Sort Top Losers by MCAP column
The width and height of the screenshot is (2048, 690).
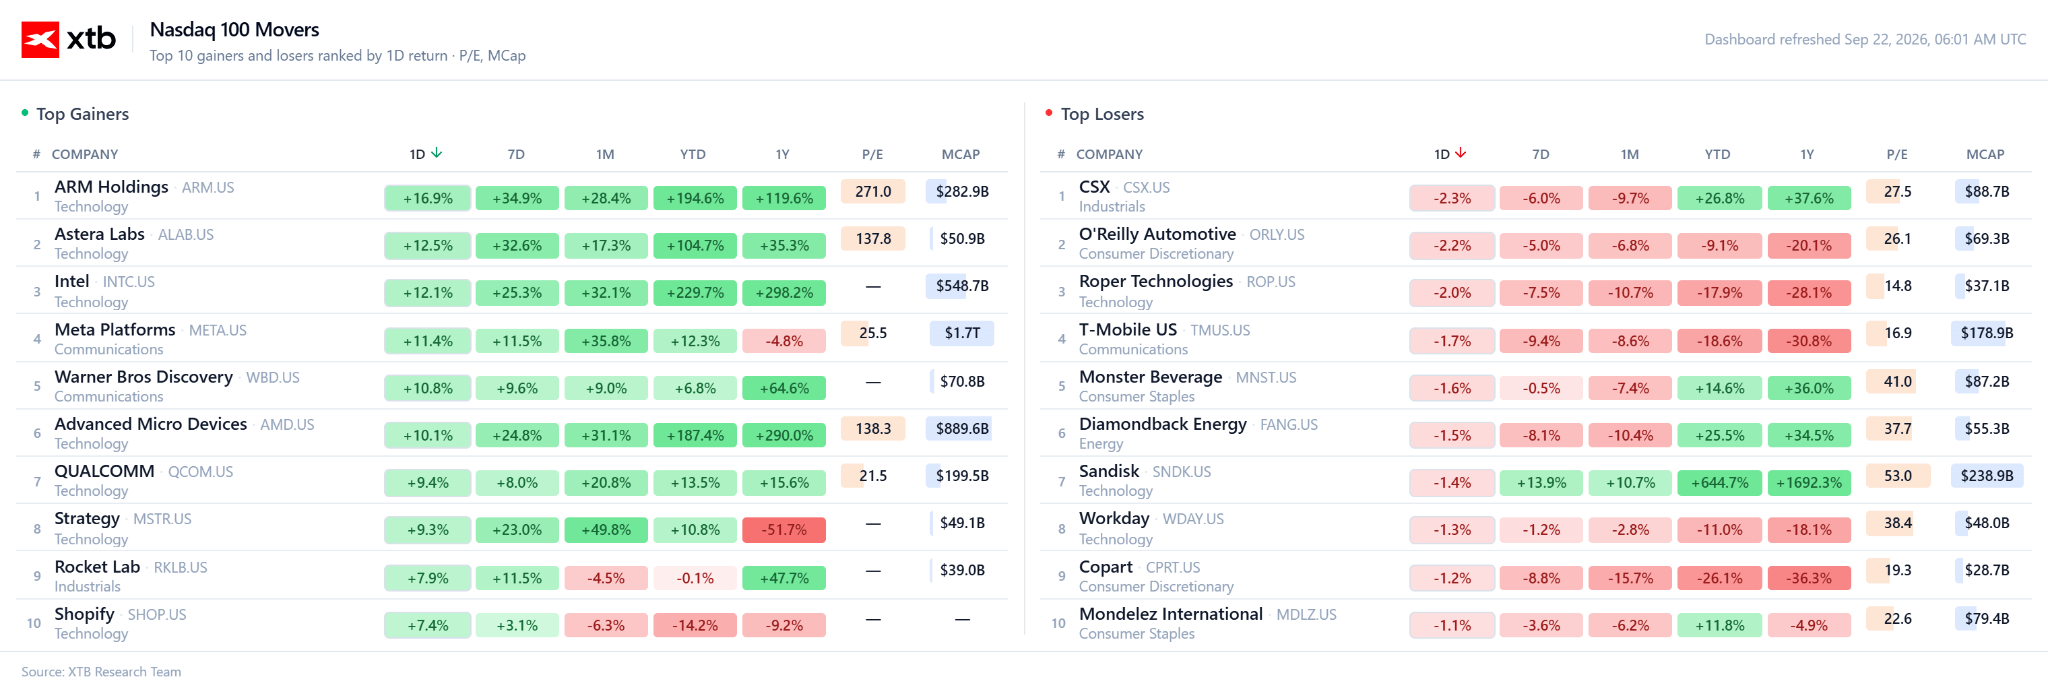pos(1985,154)
